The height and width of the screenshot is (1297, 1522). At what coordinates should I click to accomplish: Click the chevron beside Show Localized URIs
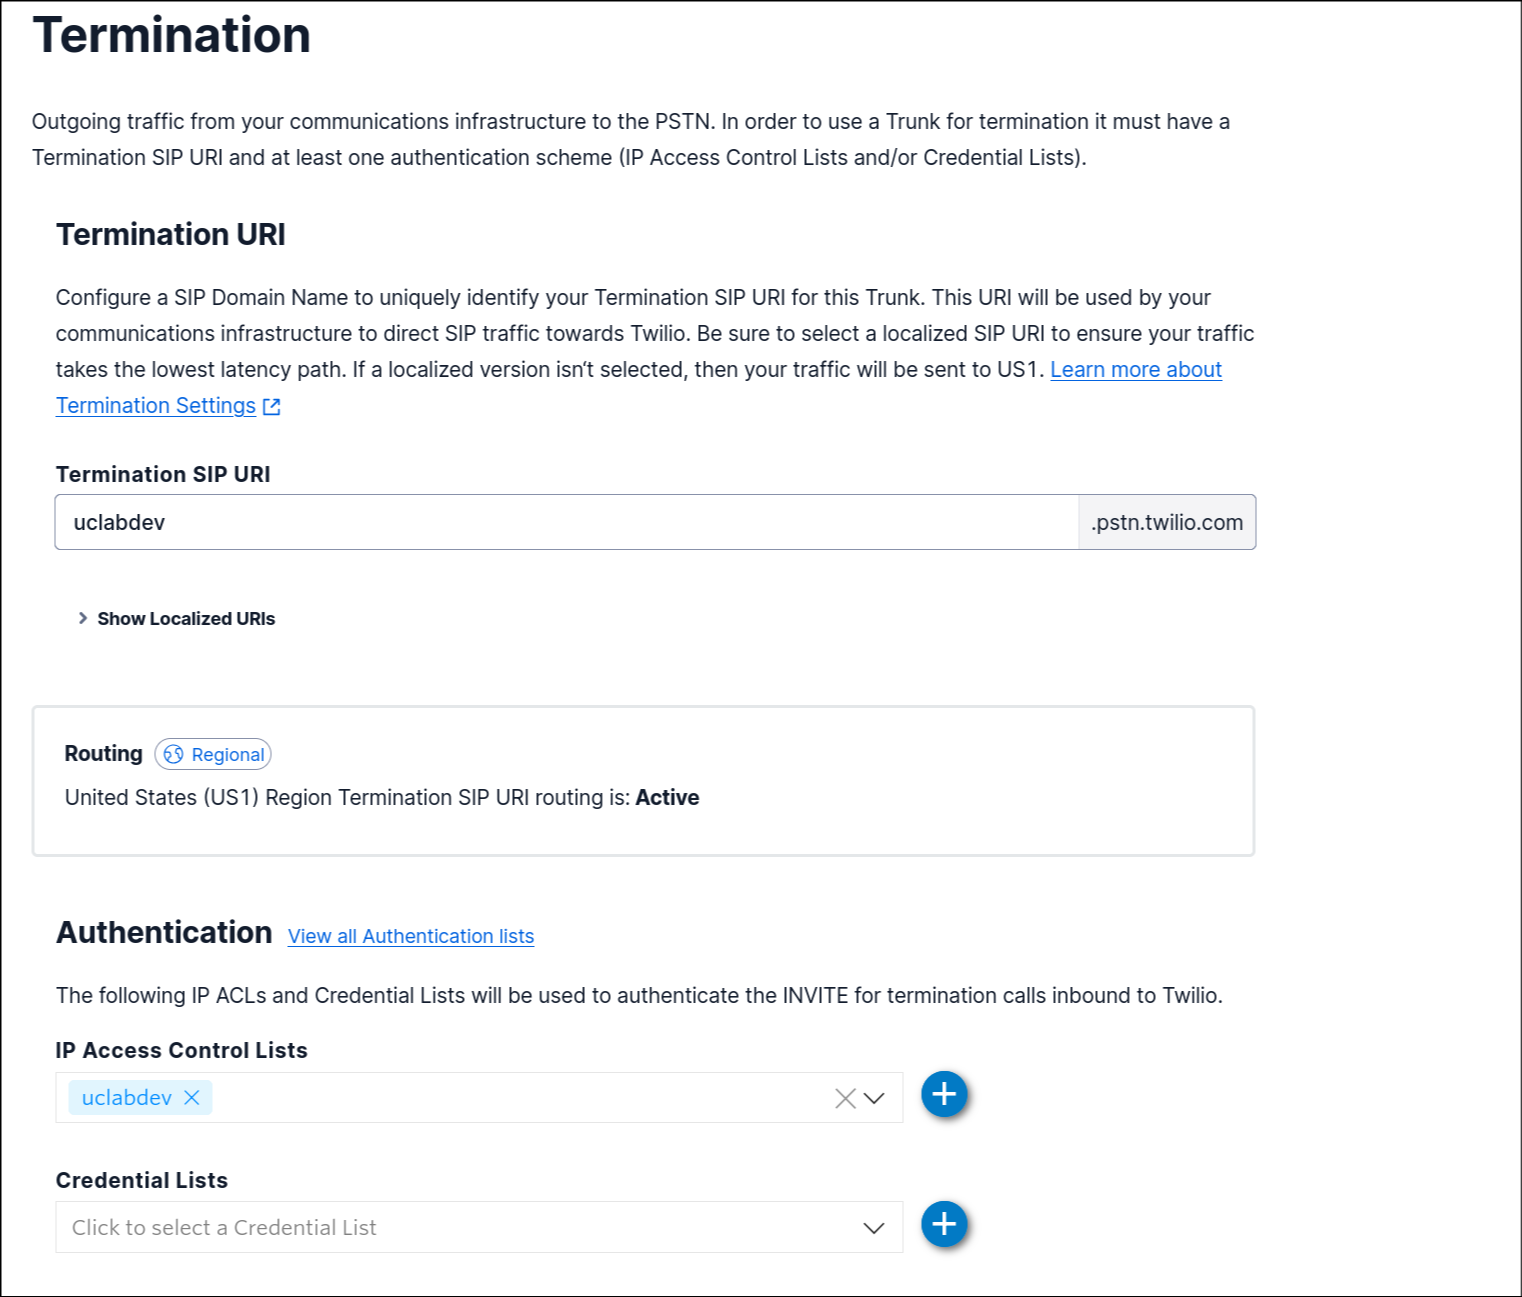tap(82, 618)
